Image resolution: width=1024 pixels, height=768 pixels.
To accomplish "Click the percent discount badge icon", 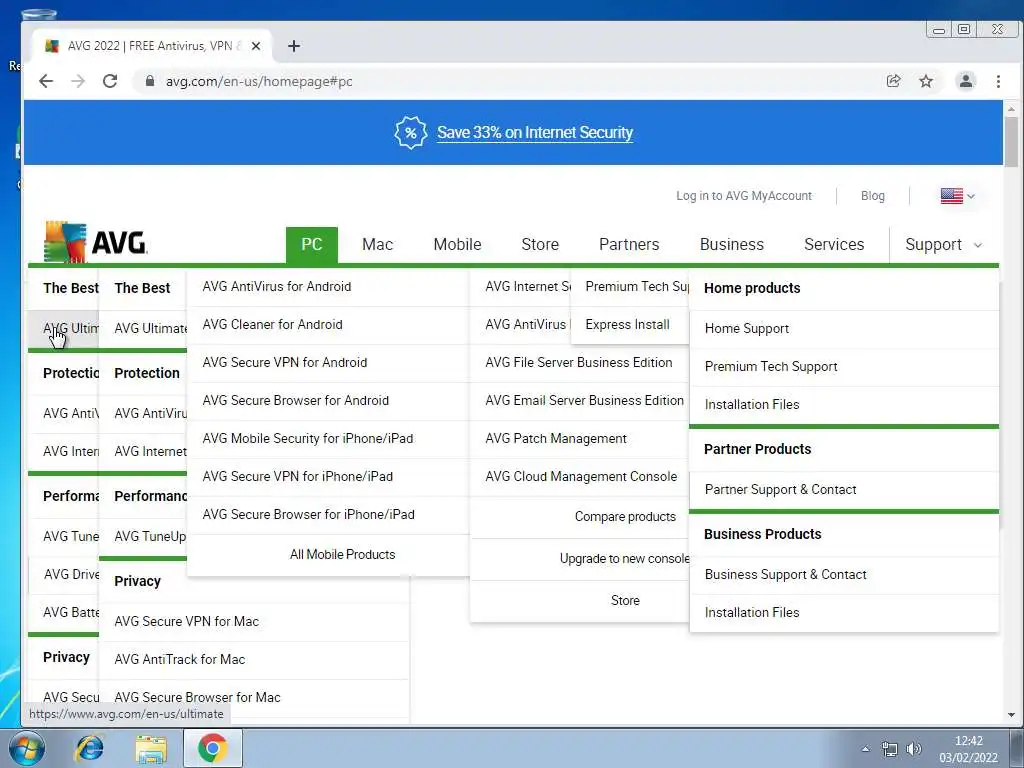I will (x=410, y=133).
